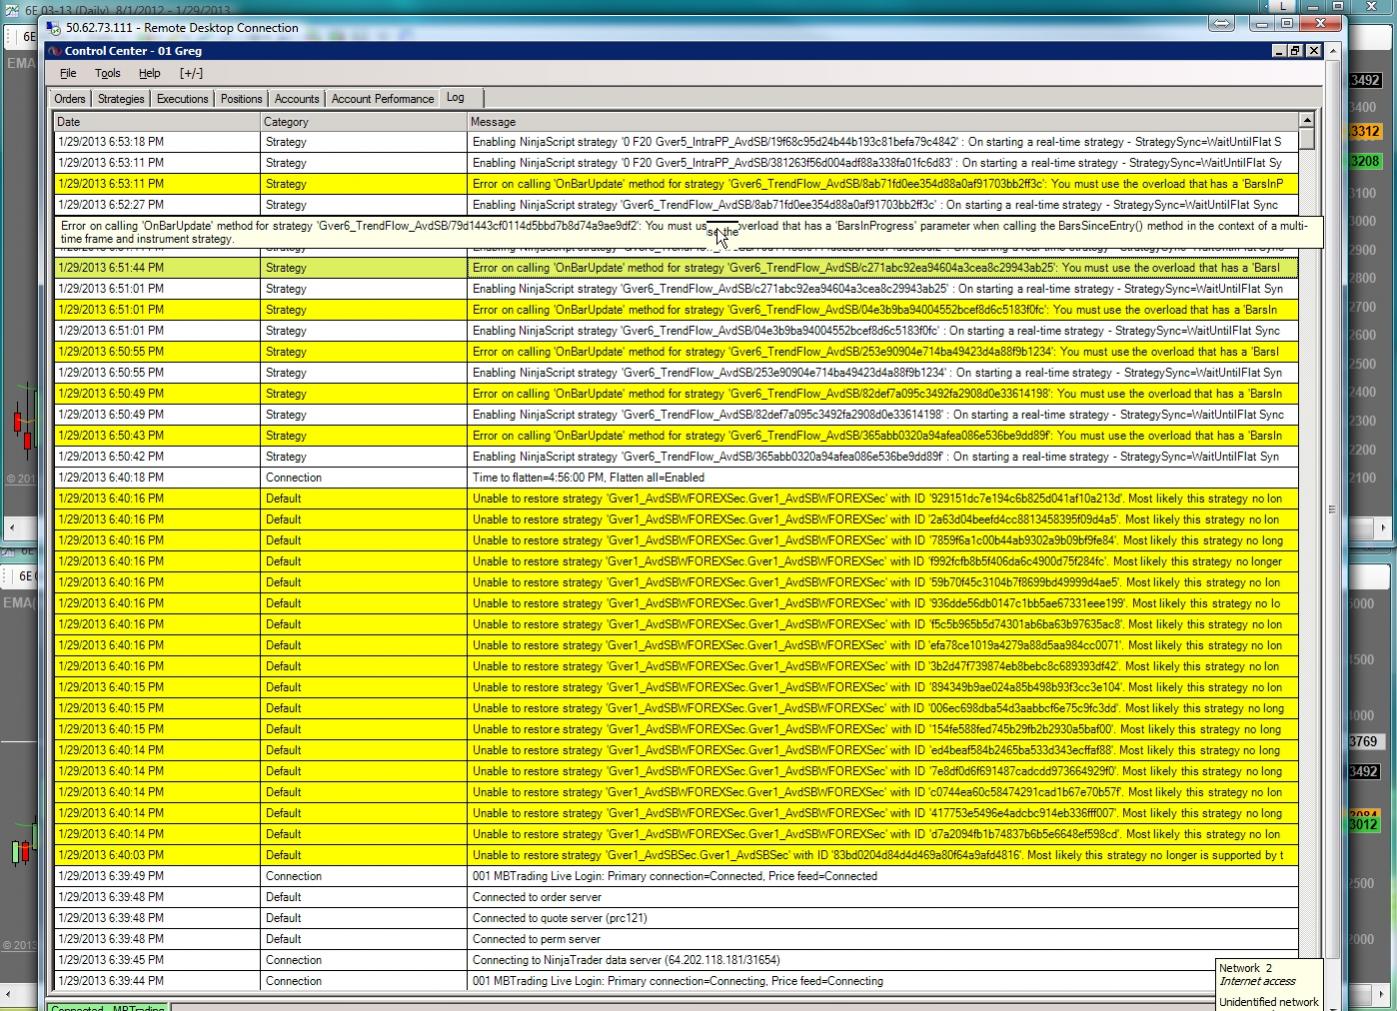Viewport: 1397px width, 1011px height.
Task: Click the Category column header
Action: tap(364, 122)
